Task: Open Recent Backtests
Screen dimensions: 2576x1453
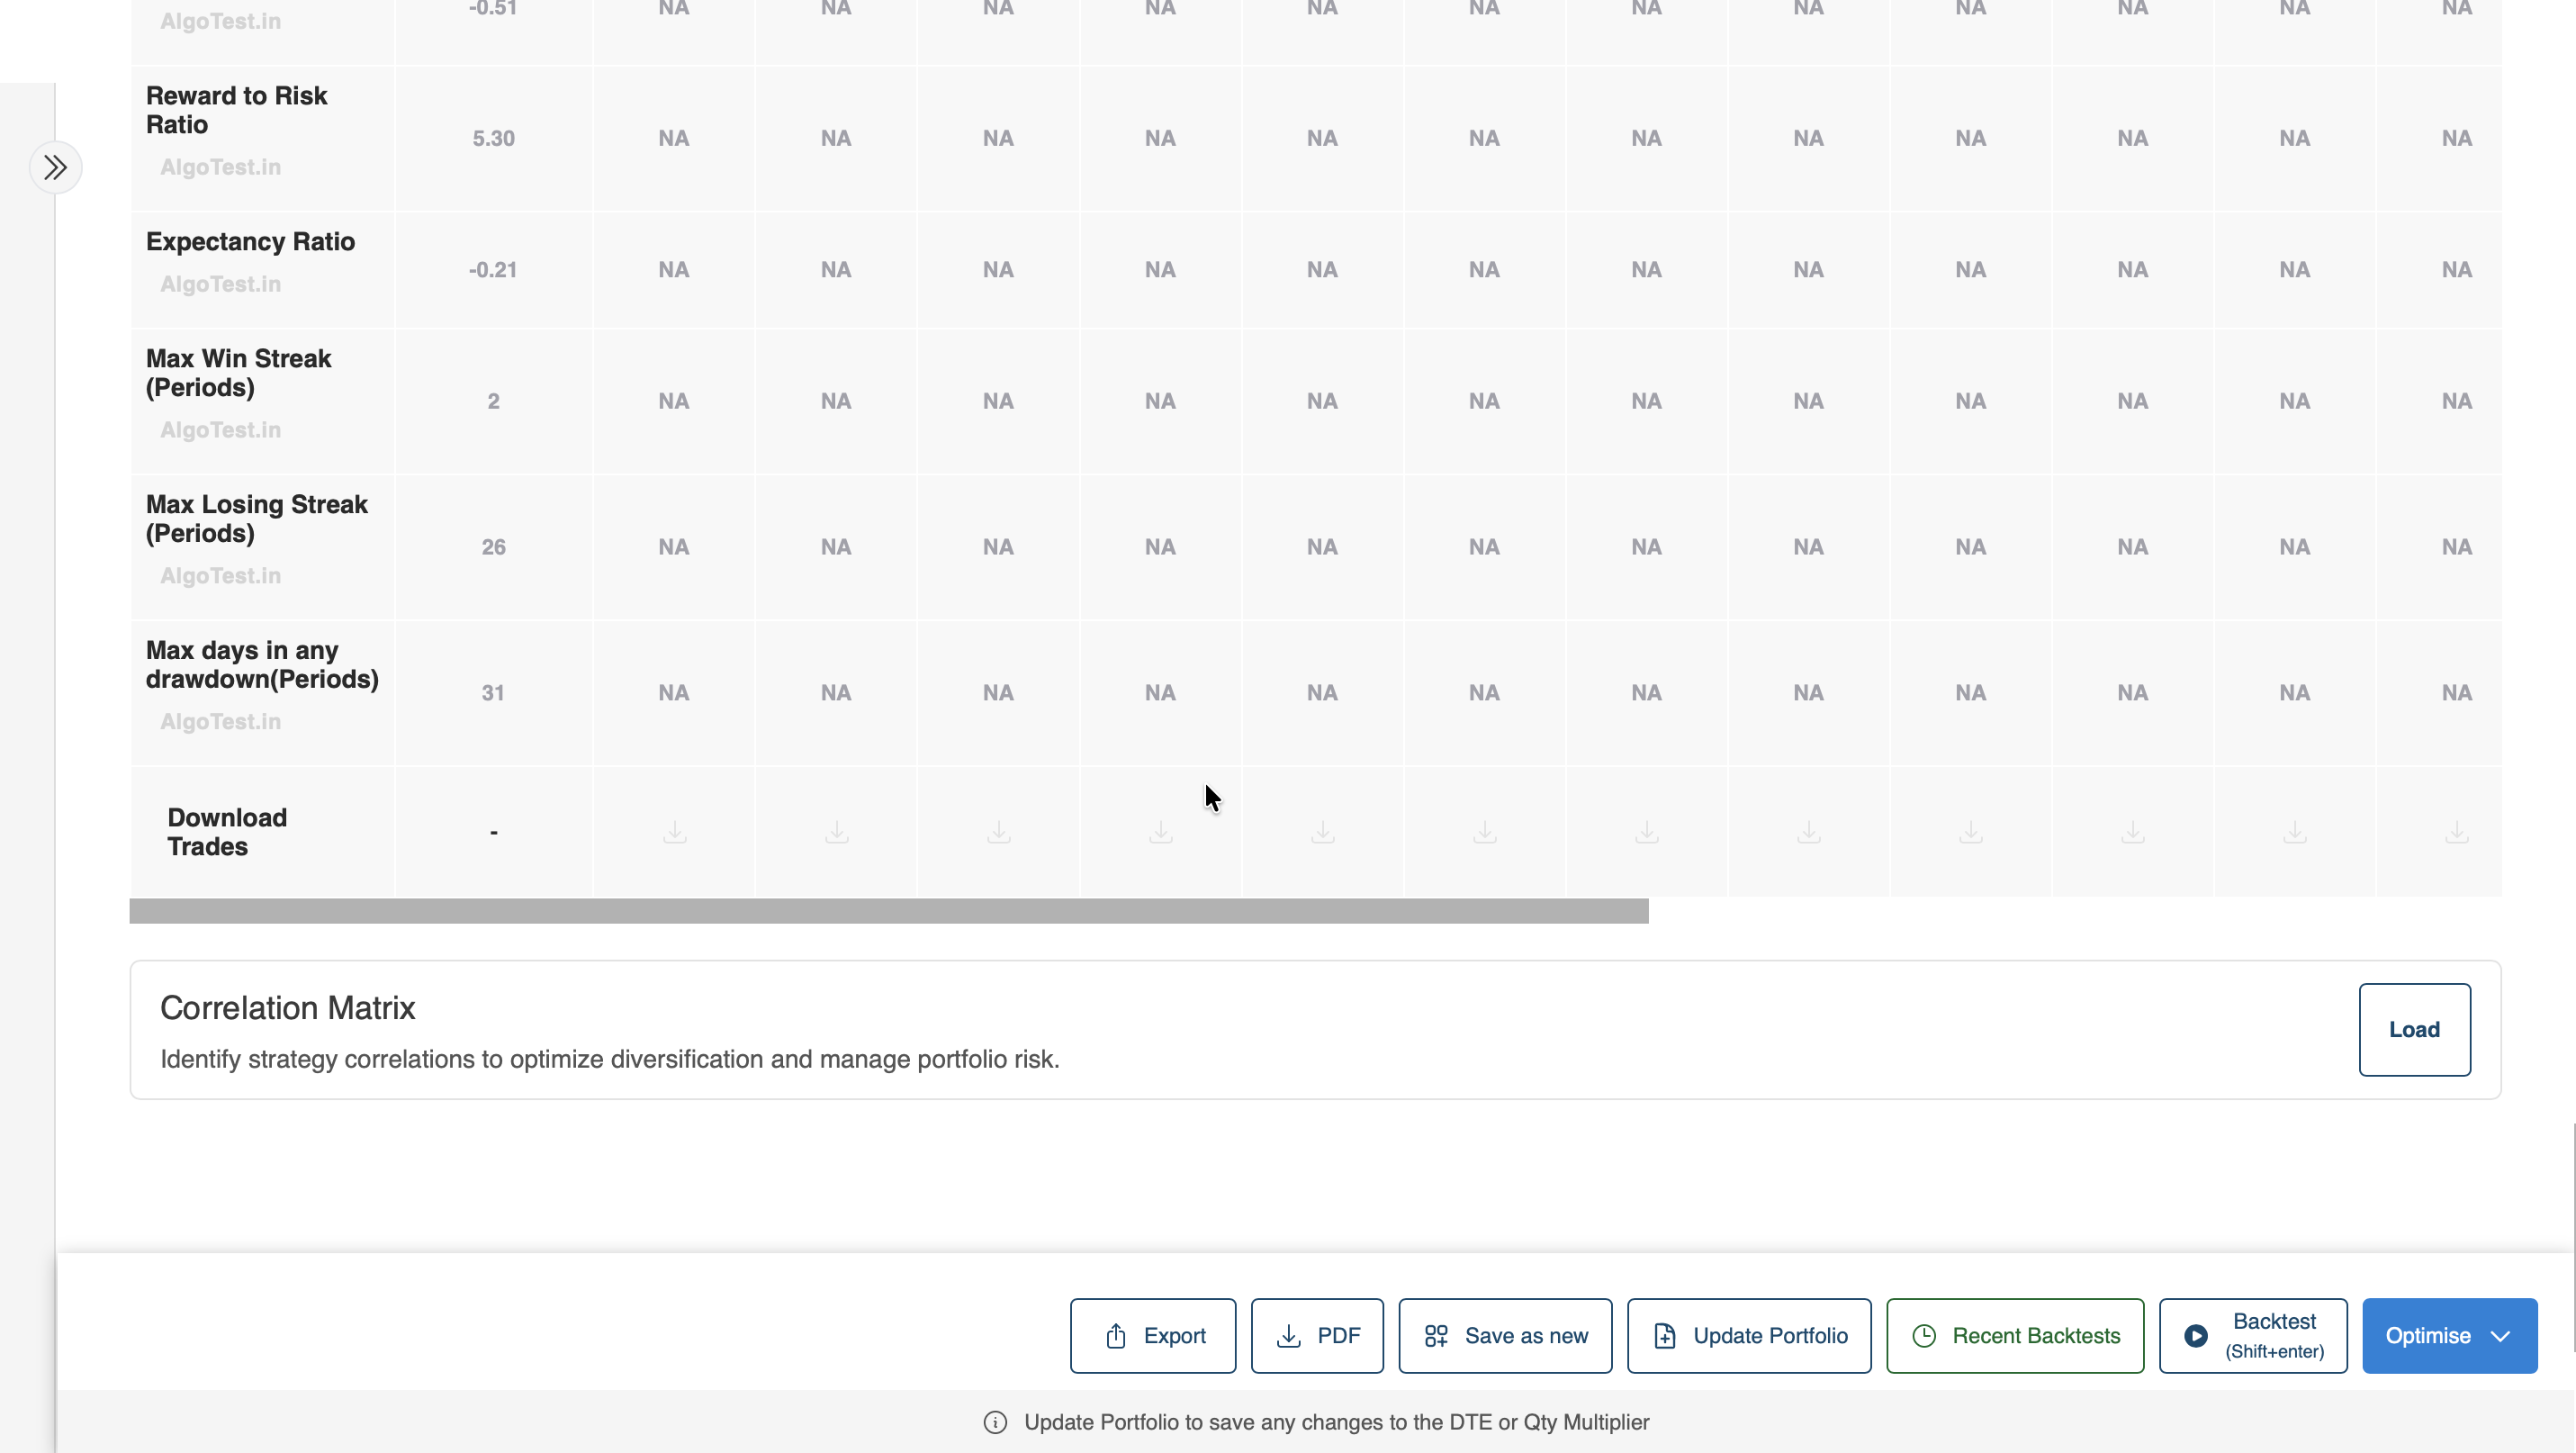Action: coord(2015,1336)
